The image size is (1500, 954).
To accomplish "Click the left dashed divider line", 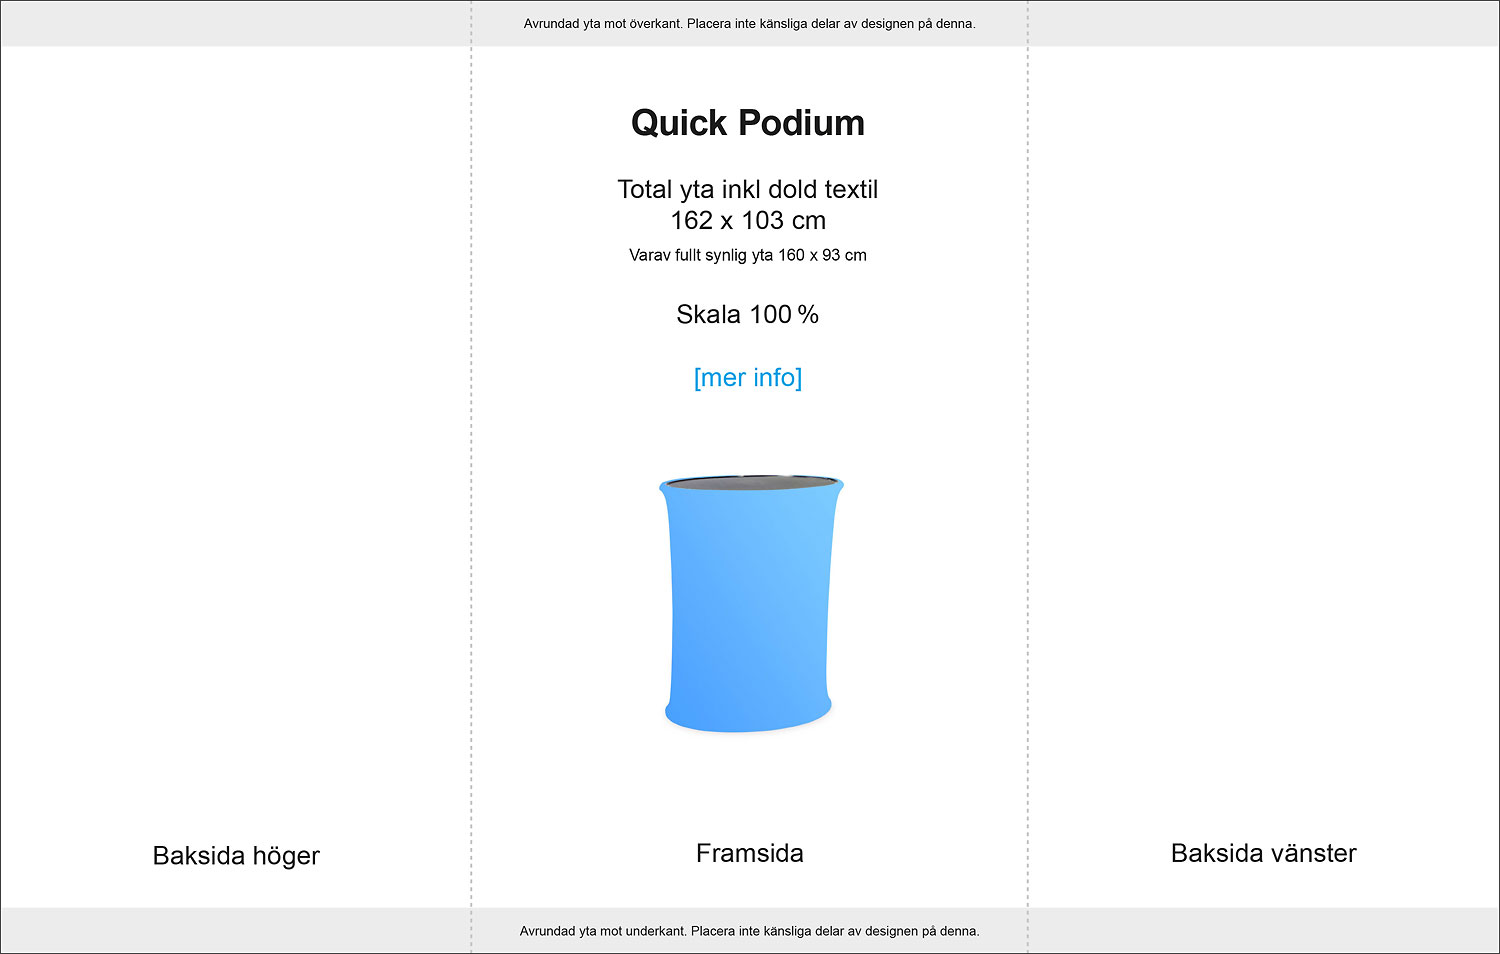I will click(x=471, y=477).
